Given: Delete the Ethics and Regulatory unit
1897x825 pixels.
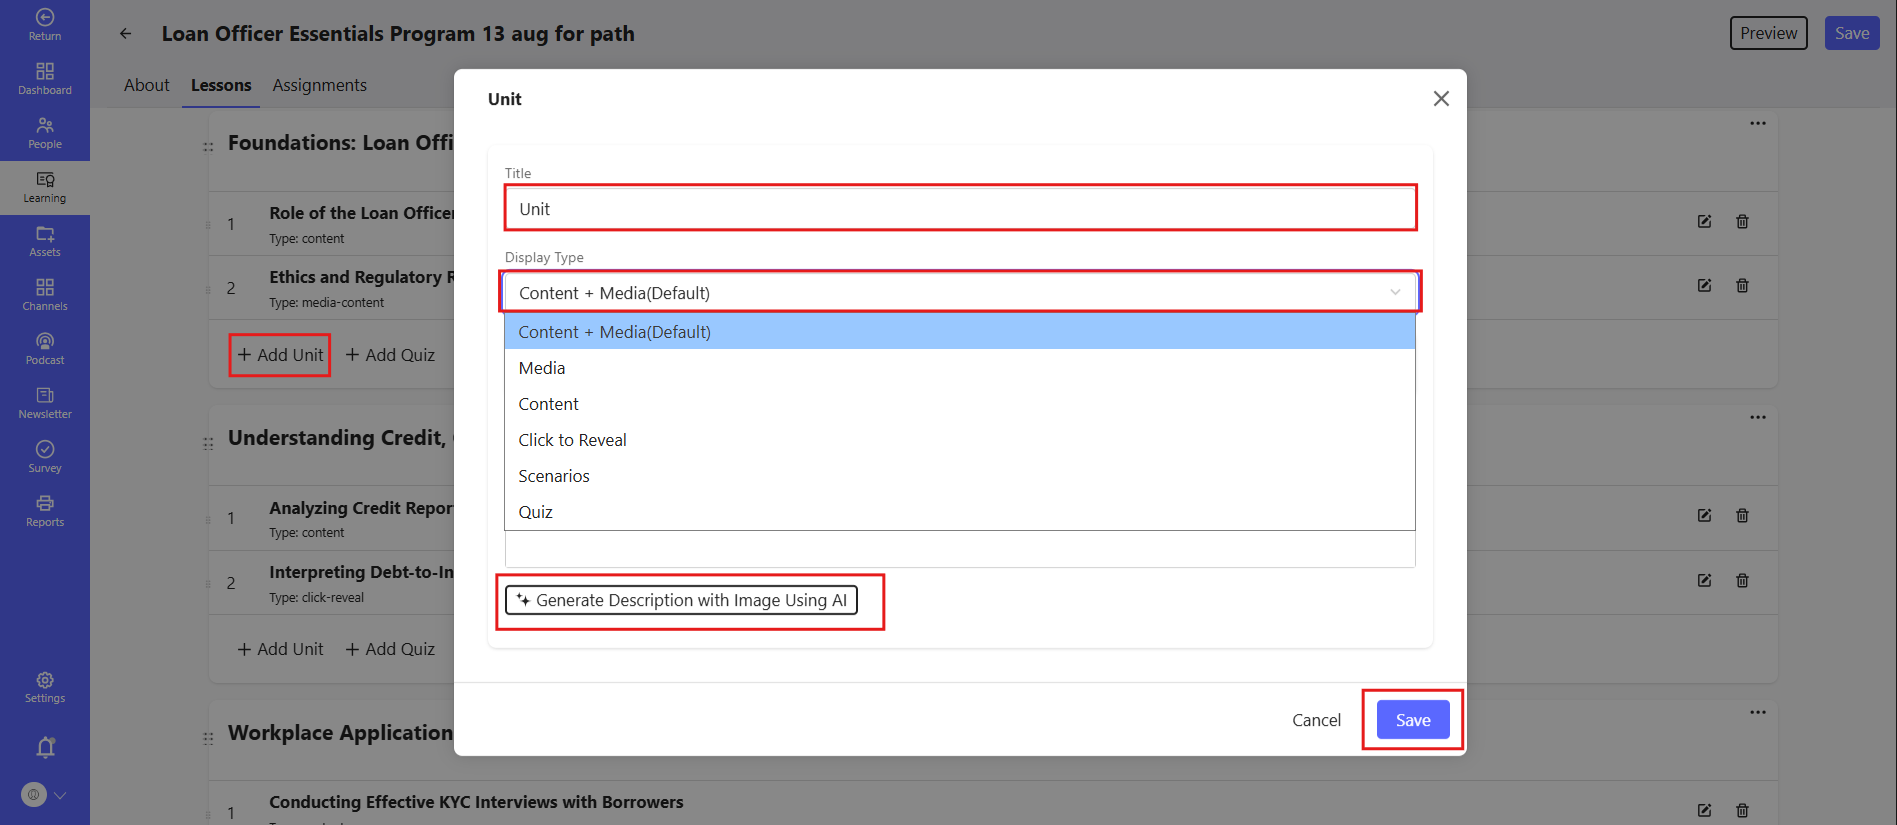Looking at the screenshot, I should (1742, 285).
